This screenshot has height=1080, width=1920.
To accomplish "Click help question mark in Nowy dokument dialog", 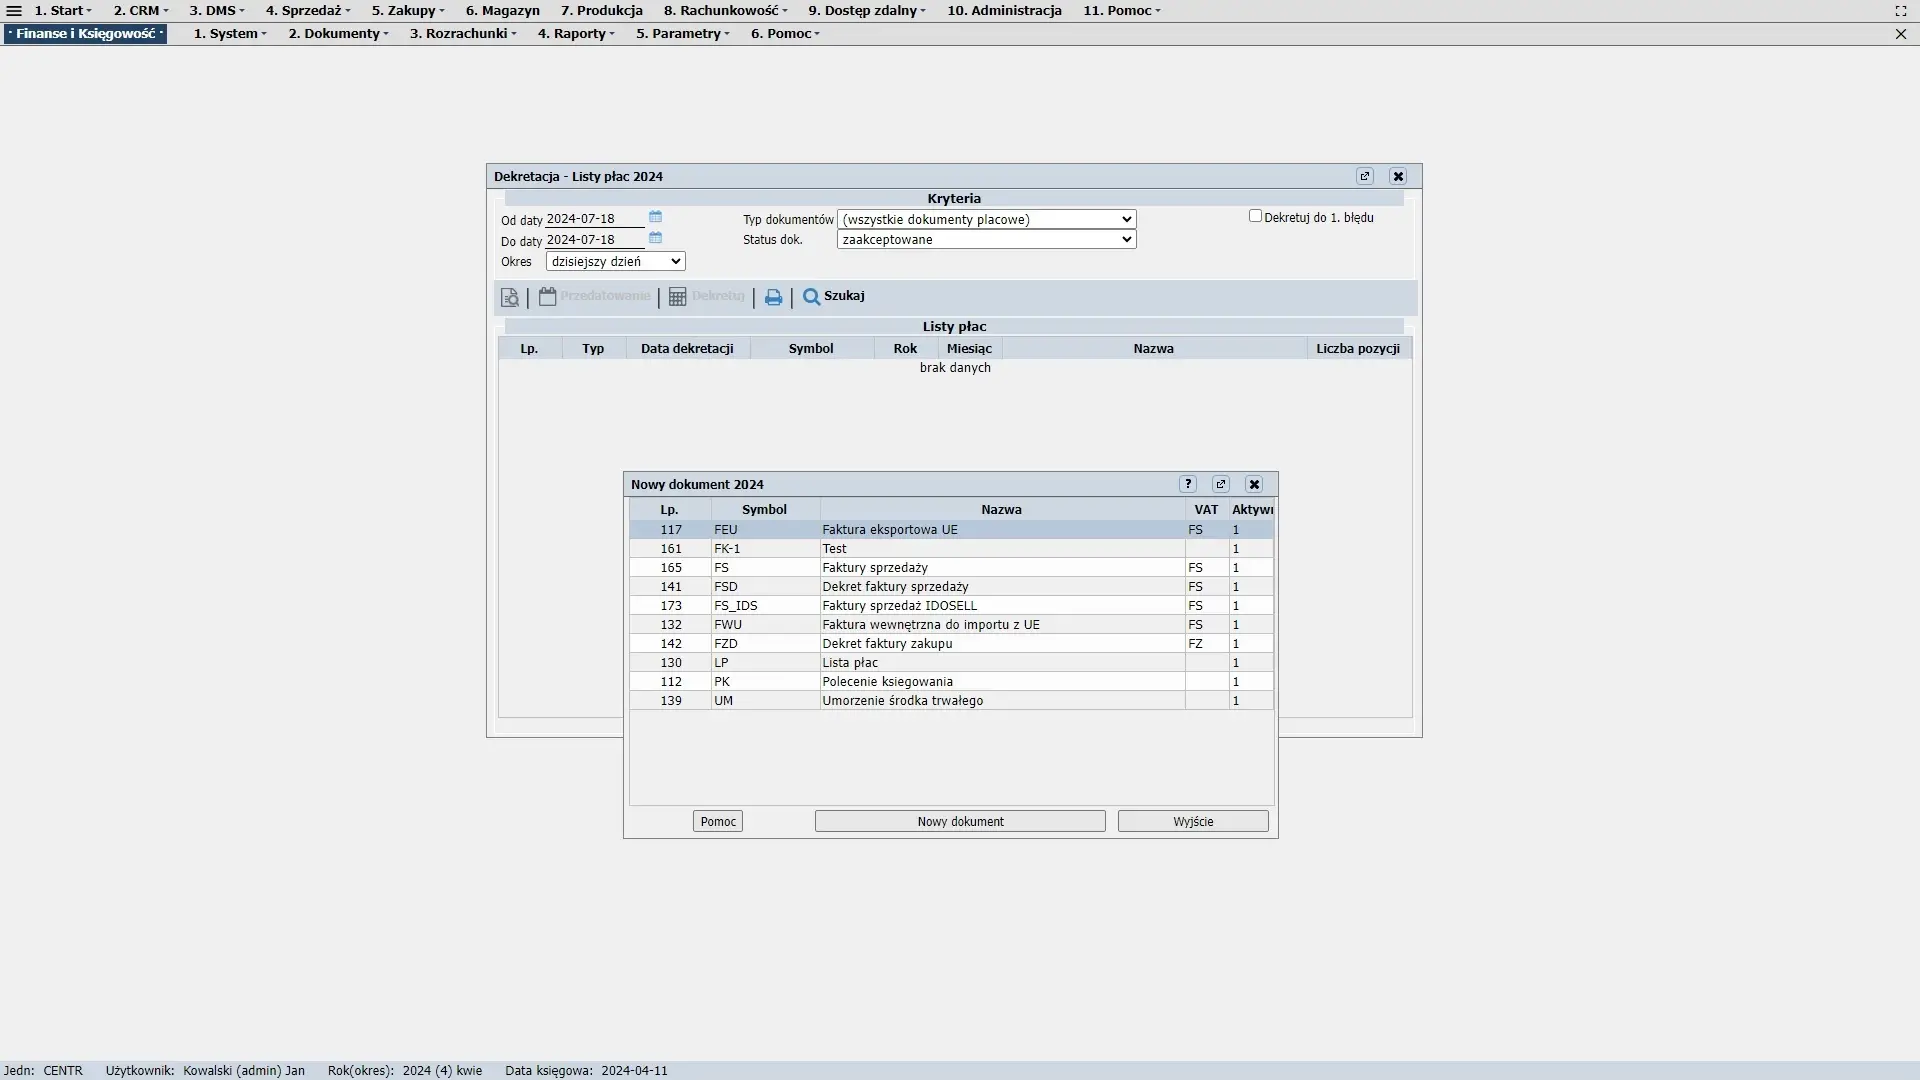I will point(1188,484).
